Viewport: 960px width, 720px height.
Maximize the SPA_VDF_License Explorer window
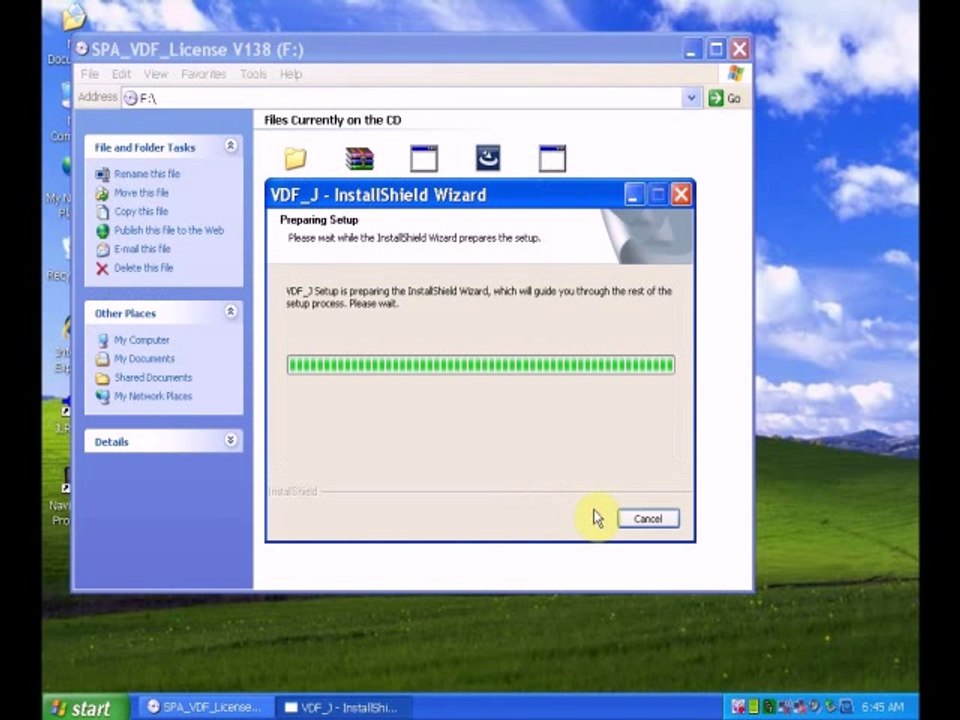click(x=716, y=49)
